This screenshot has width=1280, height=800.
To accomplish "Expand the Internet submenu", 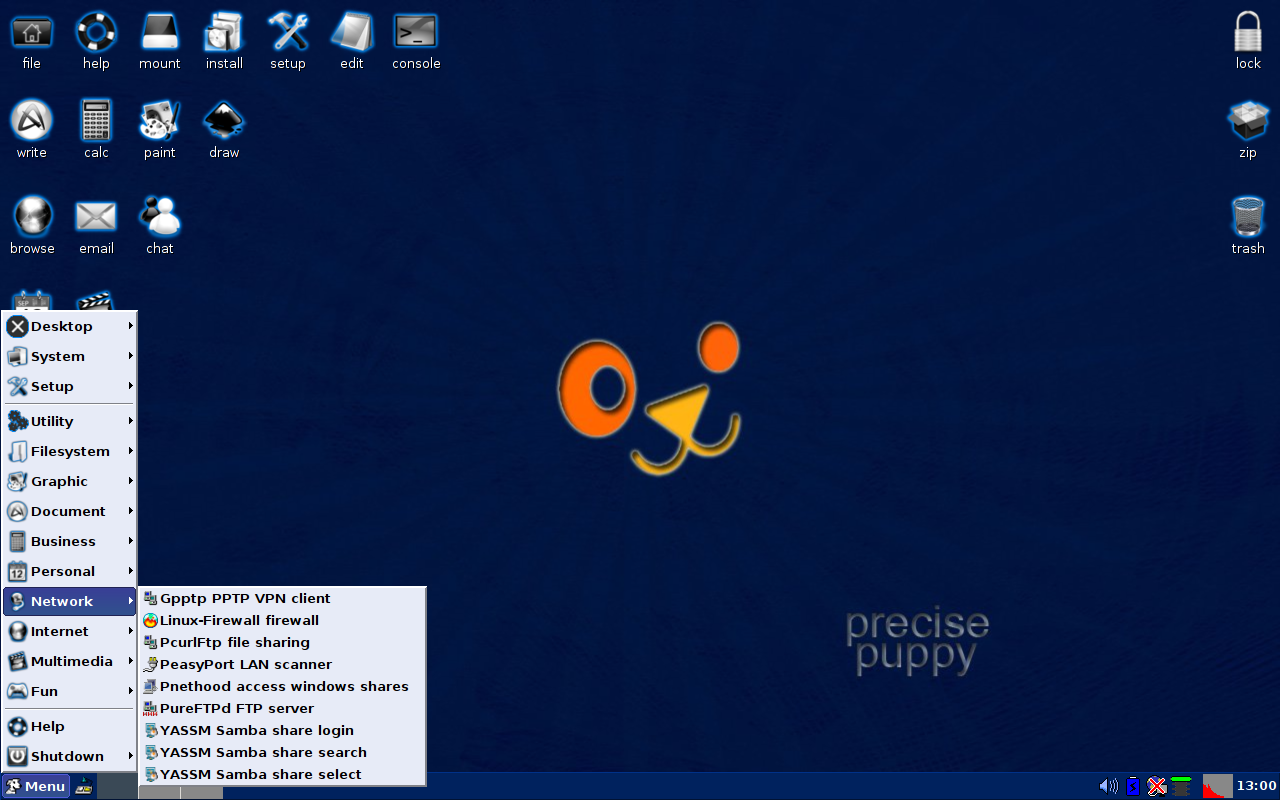I will (70, 631).
